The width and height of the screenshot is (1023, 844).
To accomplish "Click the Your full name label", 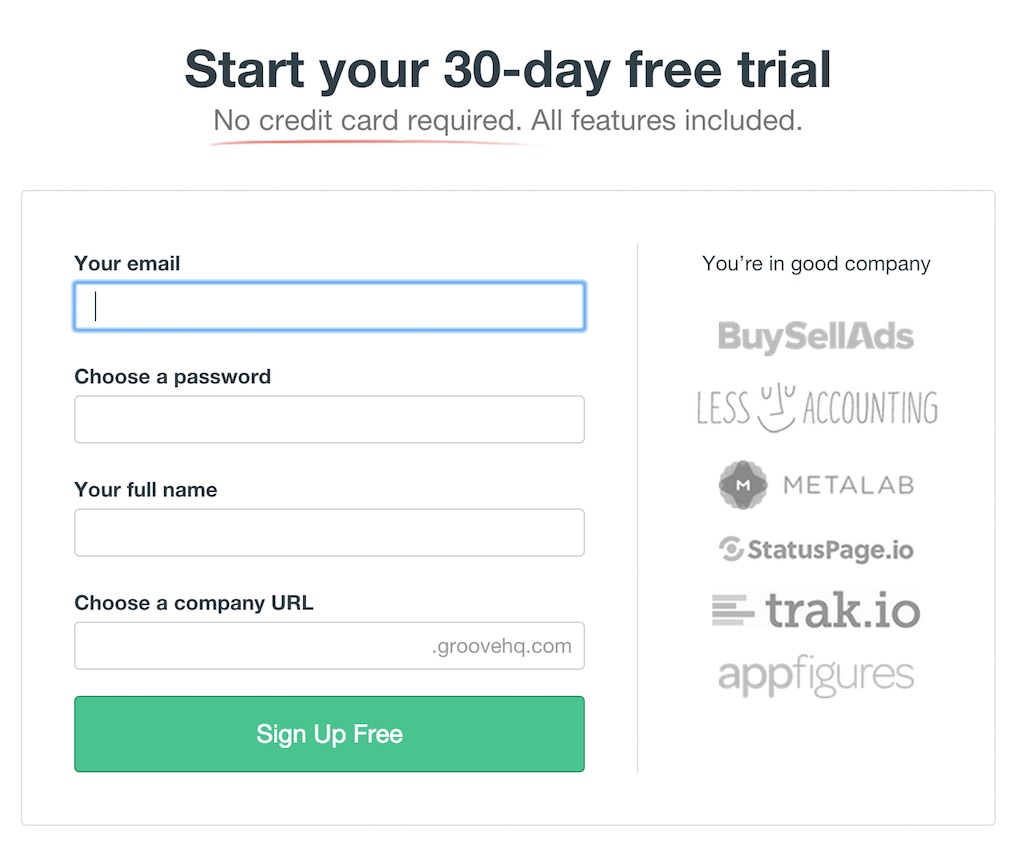I will [146, 490].
